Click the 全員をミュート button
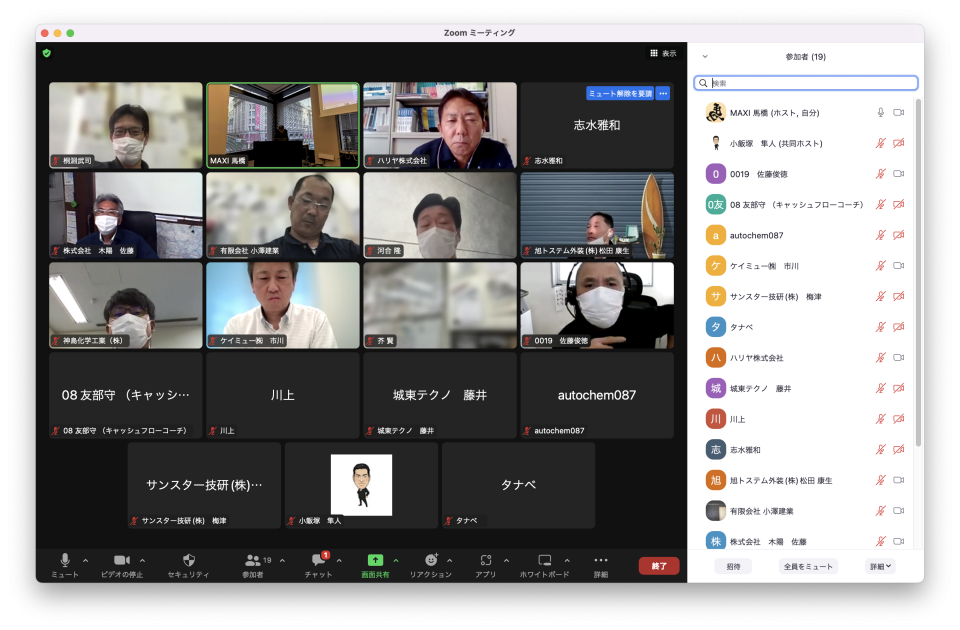 pyautogui.click(x=808, y=566)
